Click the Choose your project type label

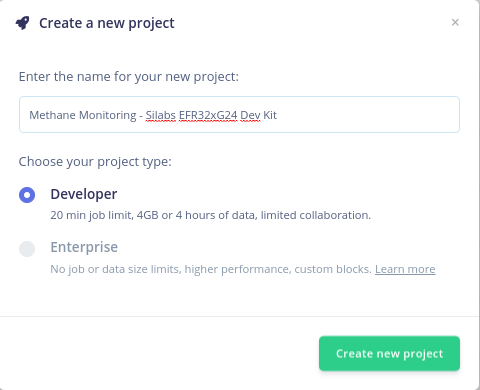[95, 162]
